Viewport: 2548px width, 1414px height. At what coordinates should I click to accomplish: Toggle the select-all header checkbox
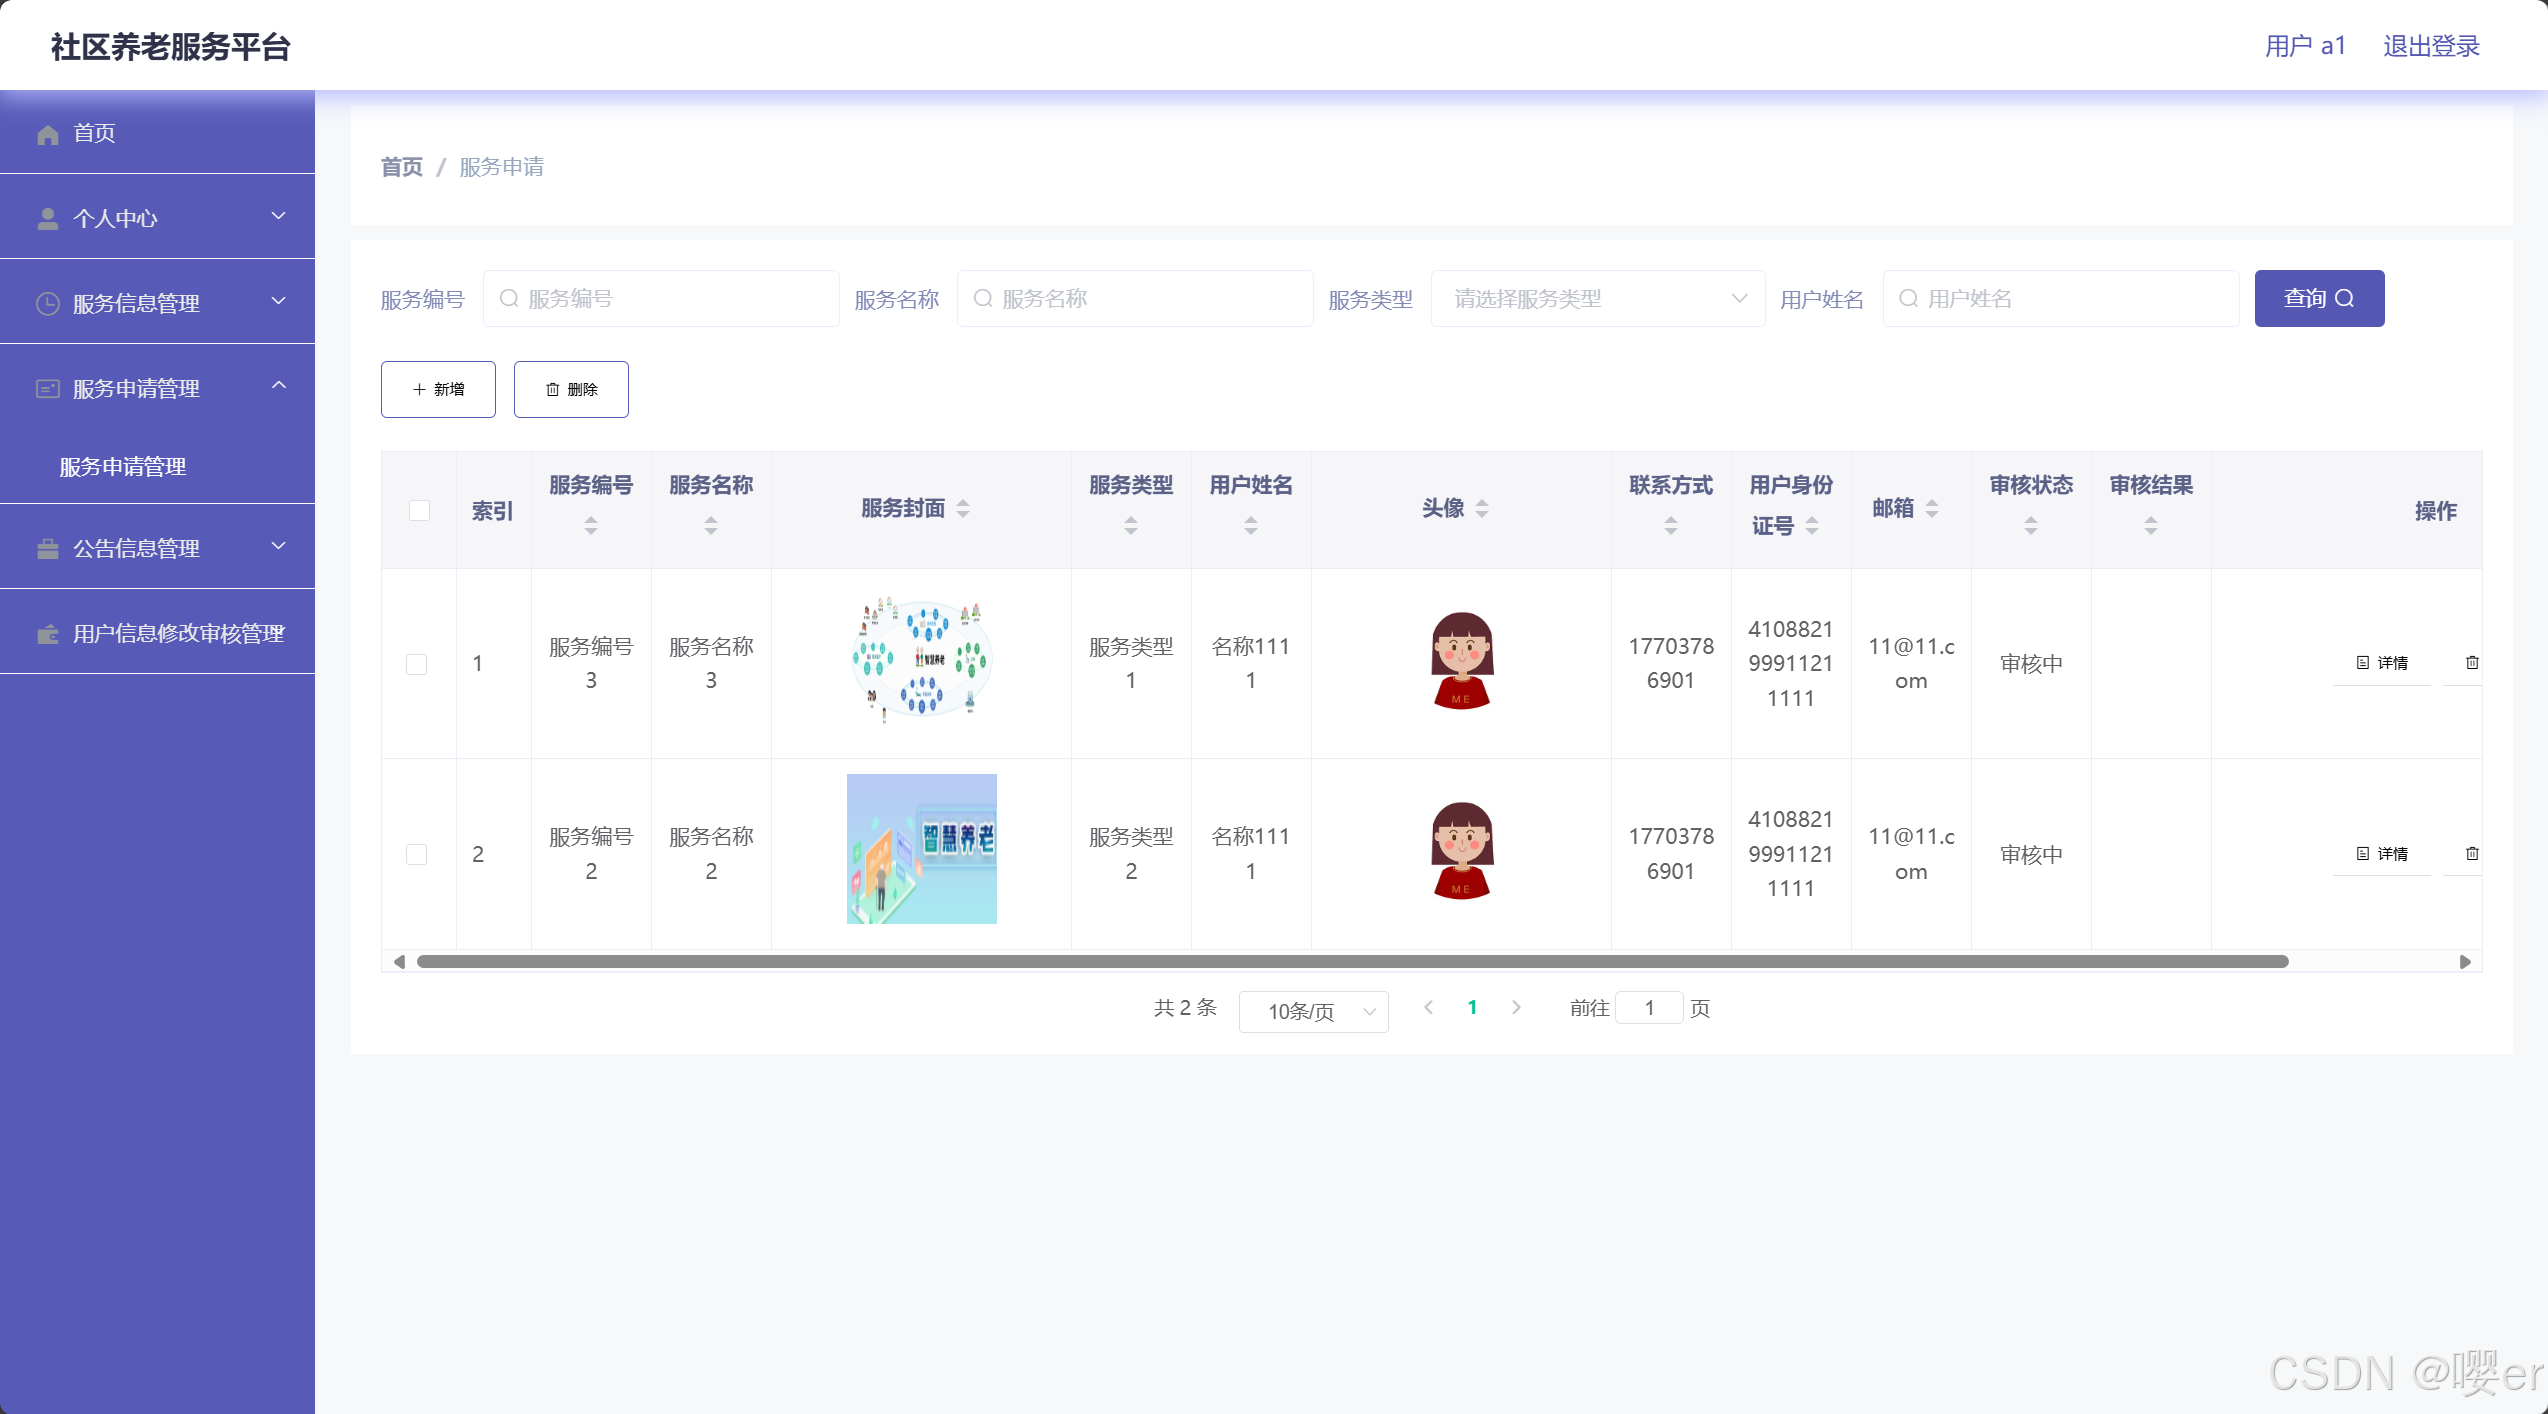[419, 511]
